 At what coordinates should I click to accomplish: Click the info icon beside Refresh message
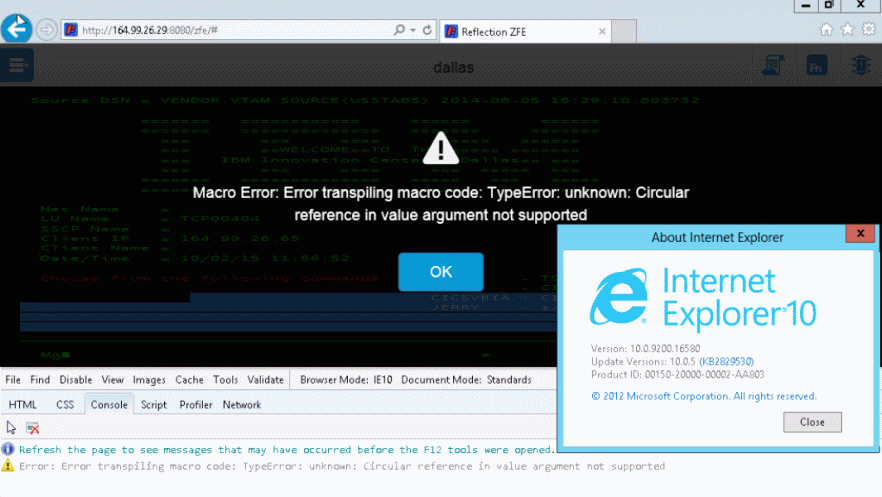(8, 449)
